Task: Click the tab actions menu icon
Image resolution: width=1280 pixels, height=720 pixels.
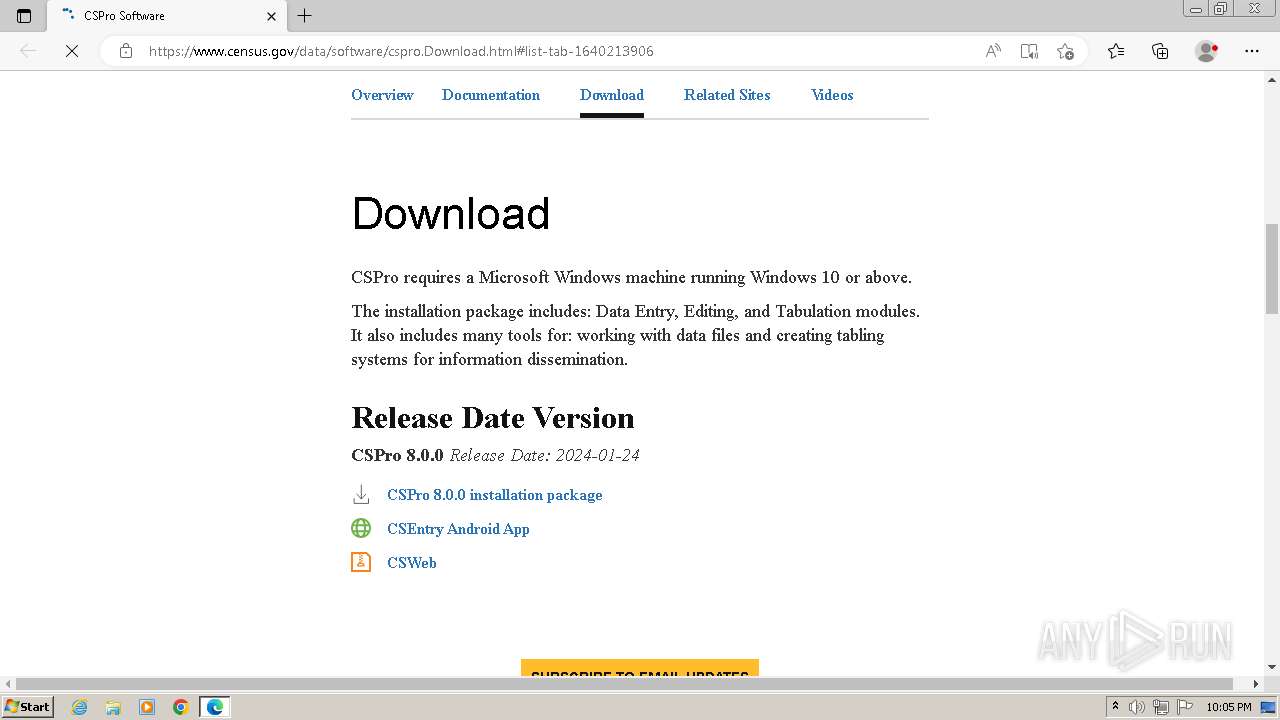Action: 24,16
